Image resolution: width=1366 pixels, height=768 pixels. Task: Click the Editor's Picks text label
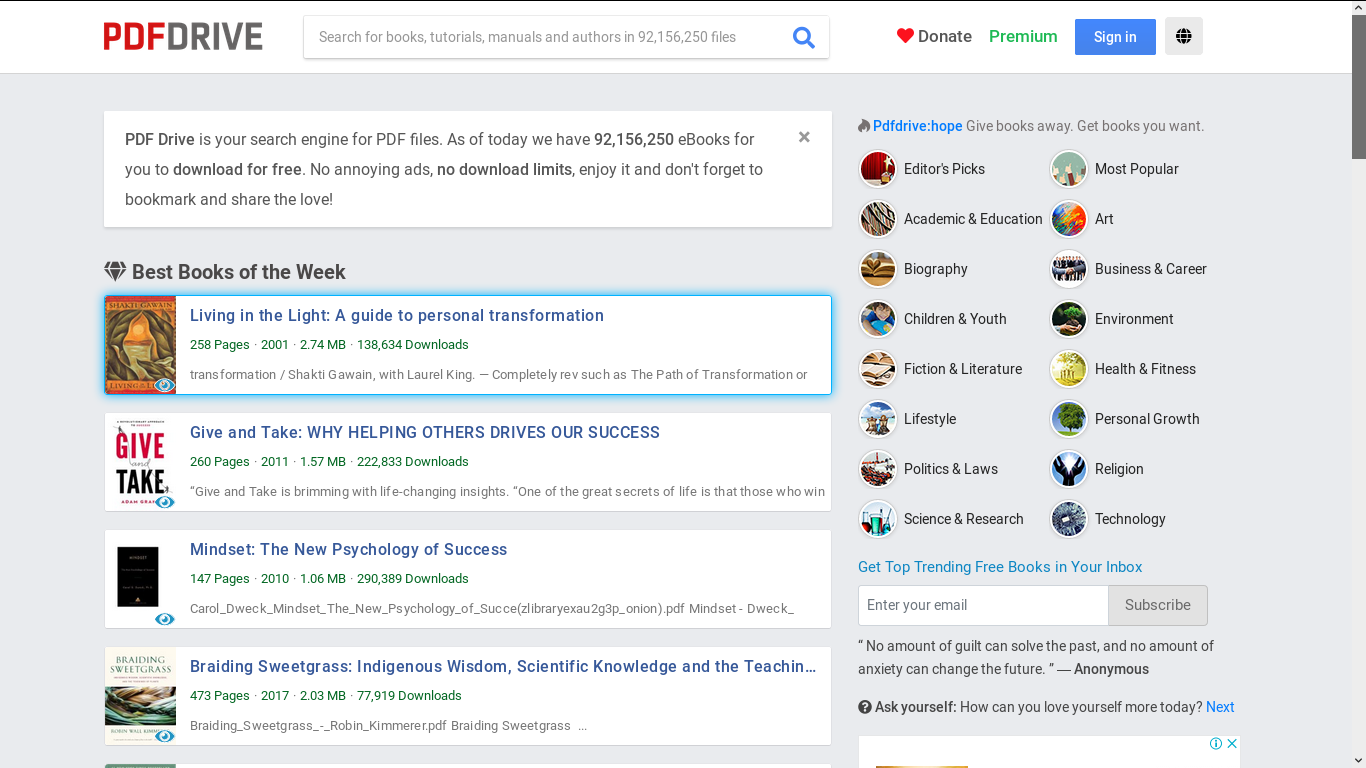tap(944, 169)
